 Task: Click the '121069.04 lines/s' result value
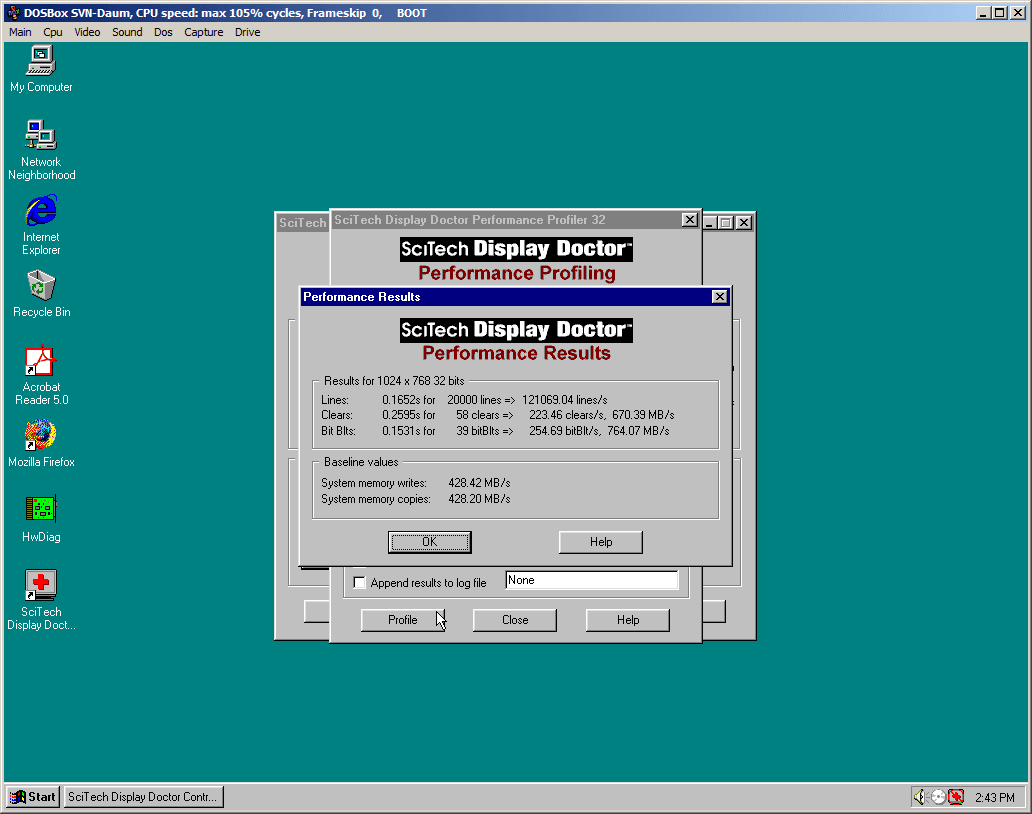point(565,400)
